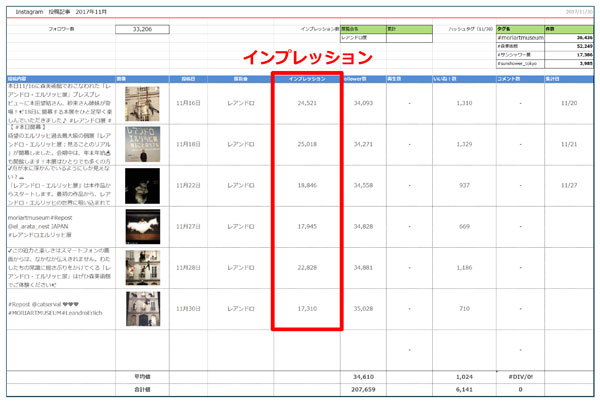Viewport: 600px width, 402px height.
Task: Open the thumbnail image for the 11月18日 post
Action: pos(142,143)
